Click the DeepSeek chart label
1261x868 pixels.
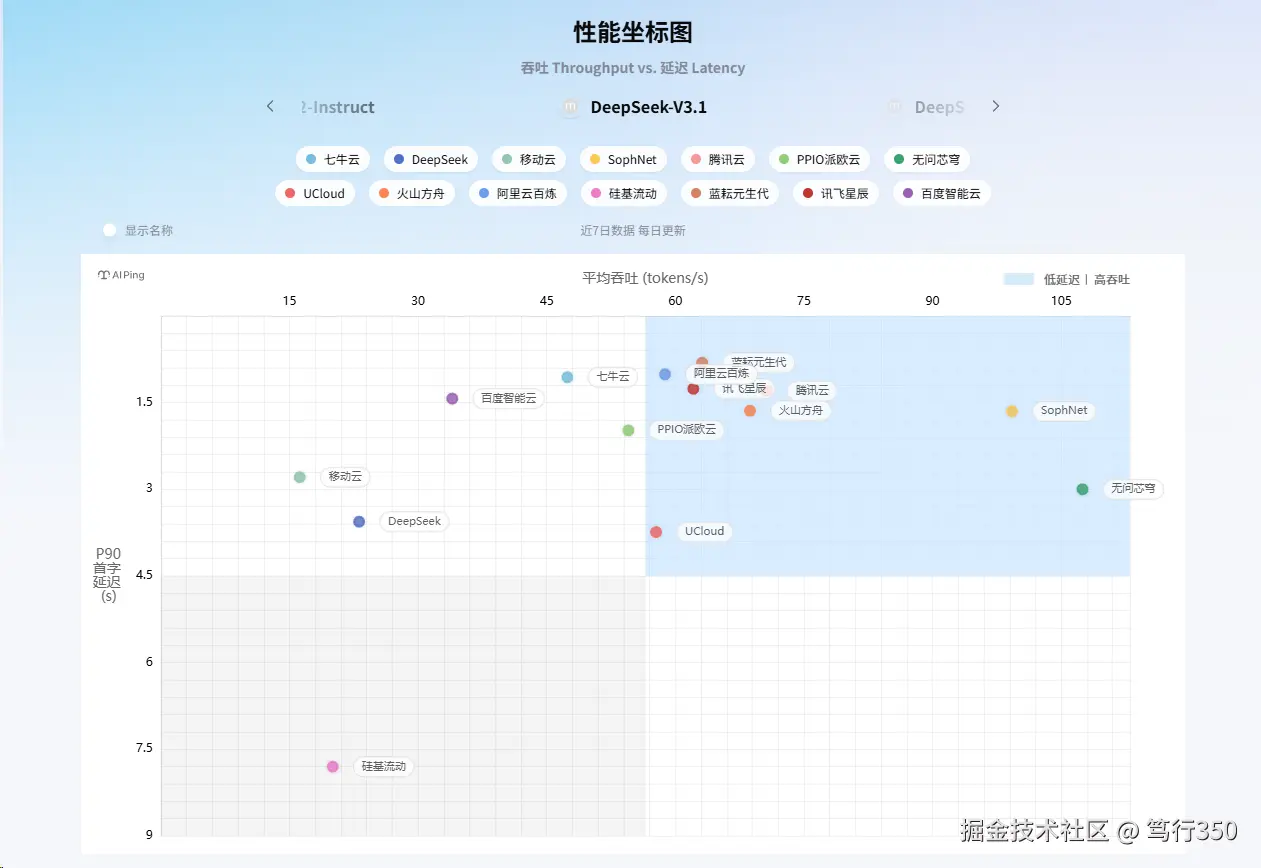(x=414, y=521)
